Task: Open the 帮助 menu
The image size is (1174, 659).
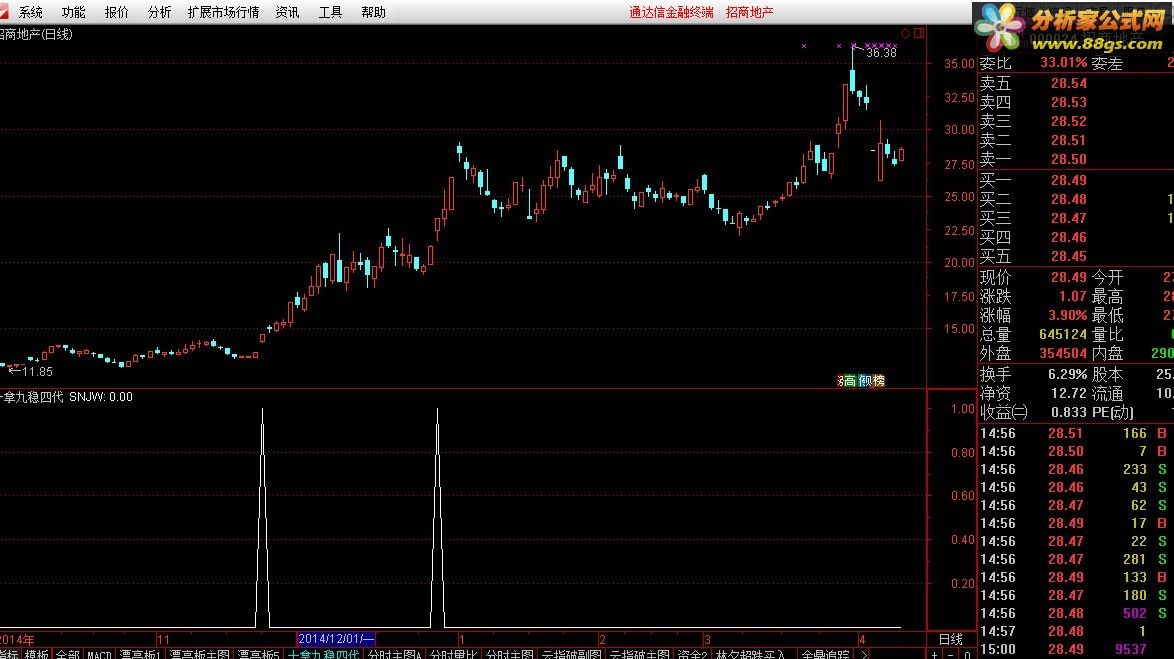Action: click(x=373, y=12)
